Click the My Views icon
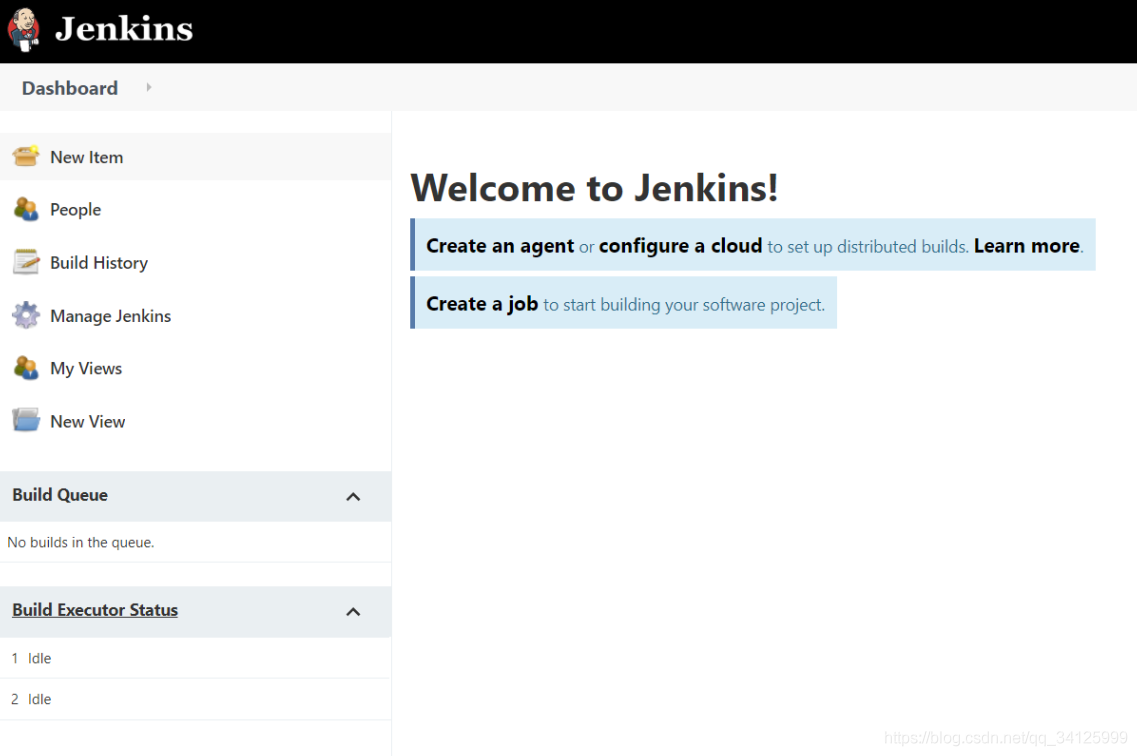The width and height of the screenshot is (1137, 756). click(x=26, y=367)
